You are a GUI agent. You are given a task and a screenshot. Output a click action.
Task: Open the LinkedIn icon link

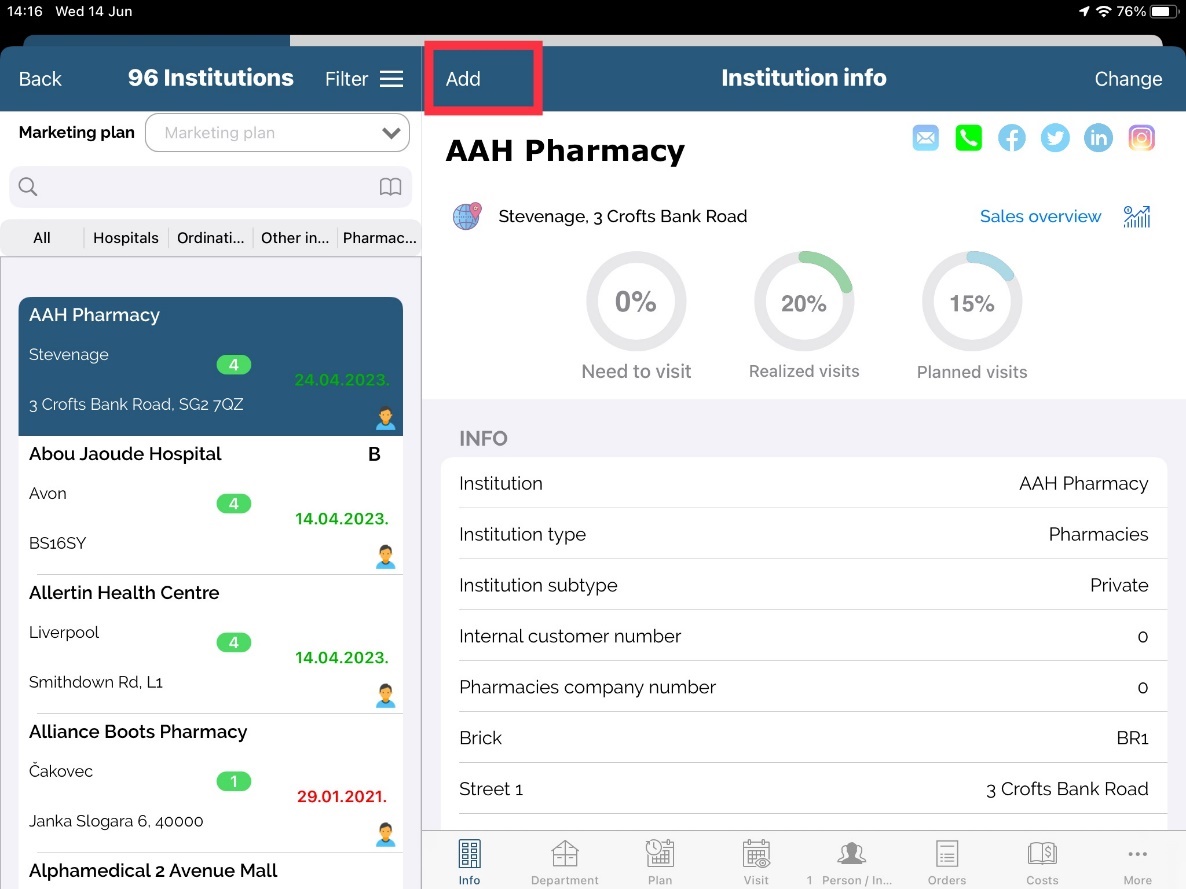point(1098,138)
